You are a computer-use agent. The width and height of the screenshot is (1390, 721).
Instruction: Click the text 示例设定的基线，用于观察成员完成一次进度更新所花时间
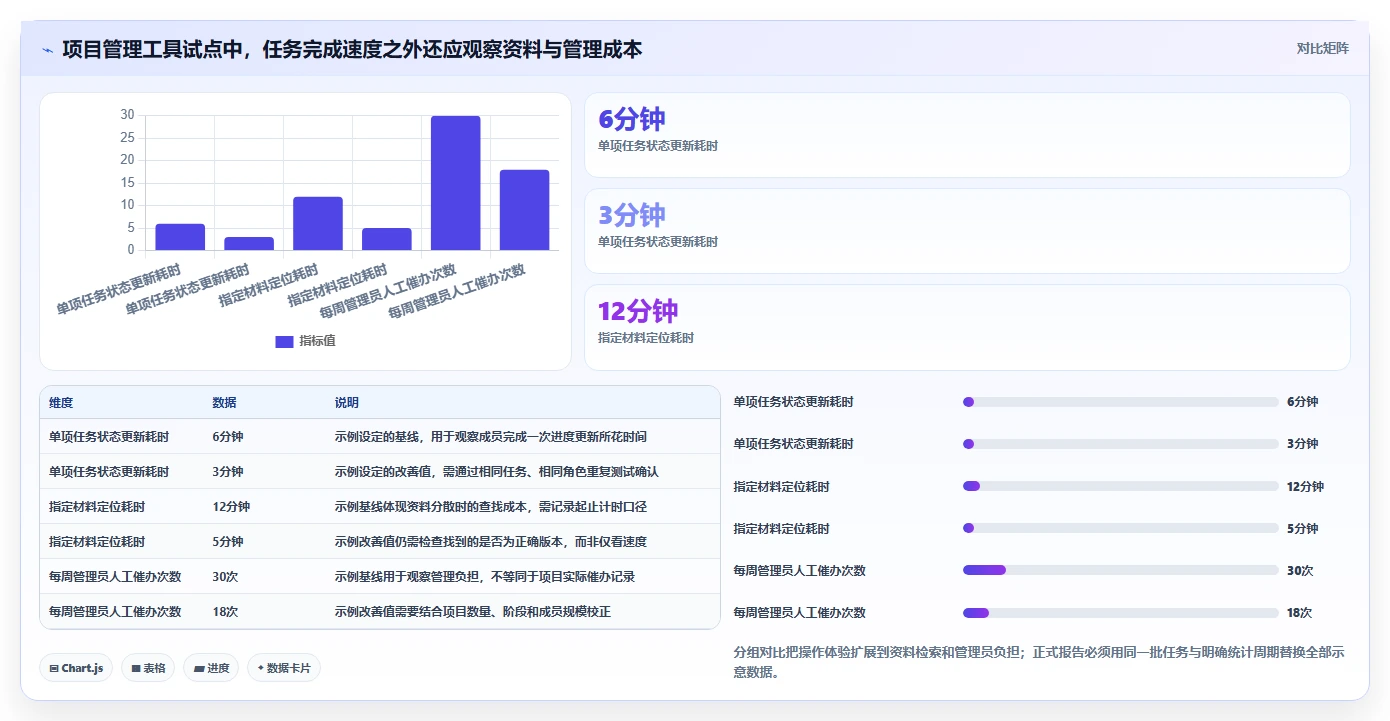tap(491, 436)
